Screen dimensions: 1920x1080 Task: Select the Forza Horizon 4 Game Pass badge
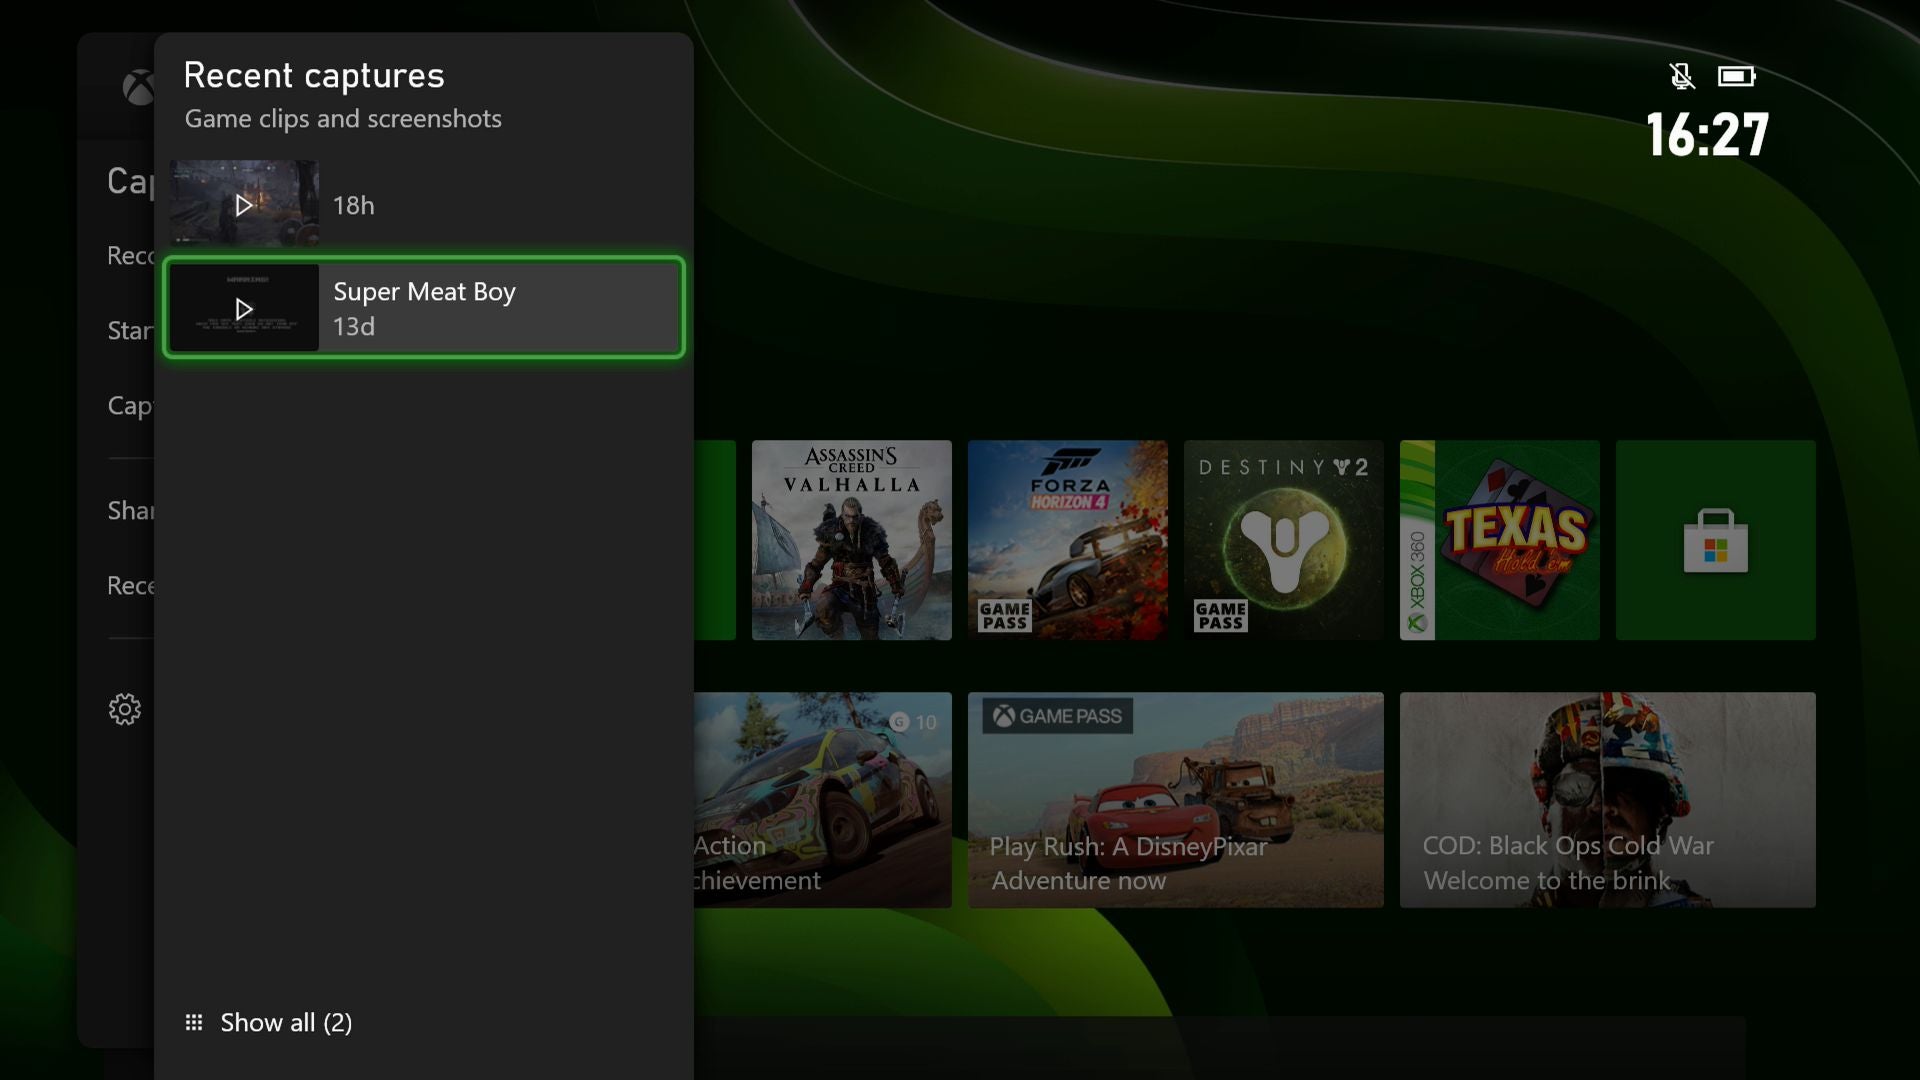pos(1004,615)
